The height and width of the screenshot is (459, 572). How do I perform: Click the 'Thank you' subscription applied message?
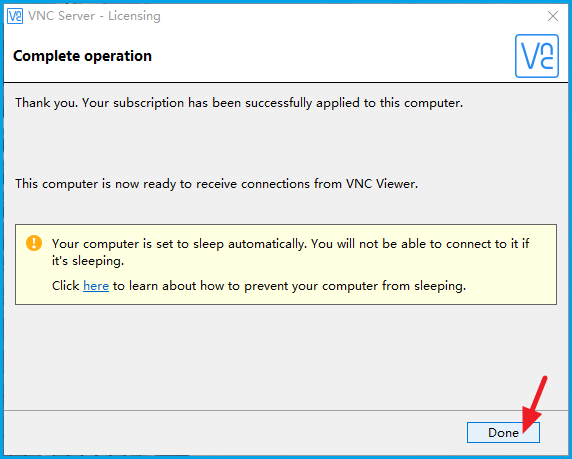(x=239, y=103)
